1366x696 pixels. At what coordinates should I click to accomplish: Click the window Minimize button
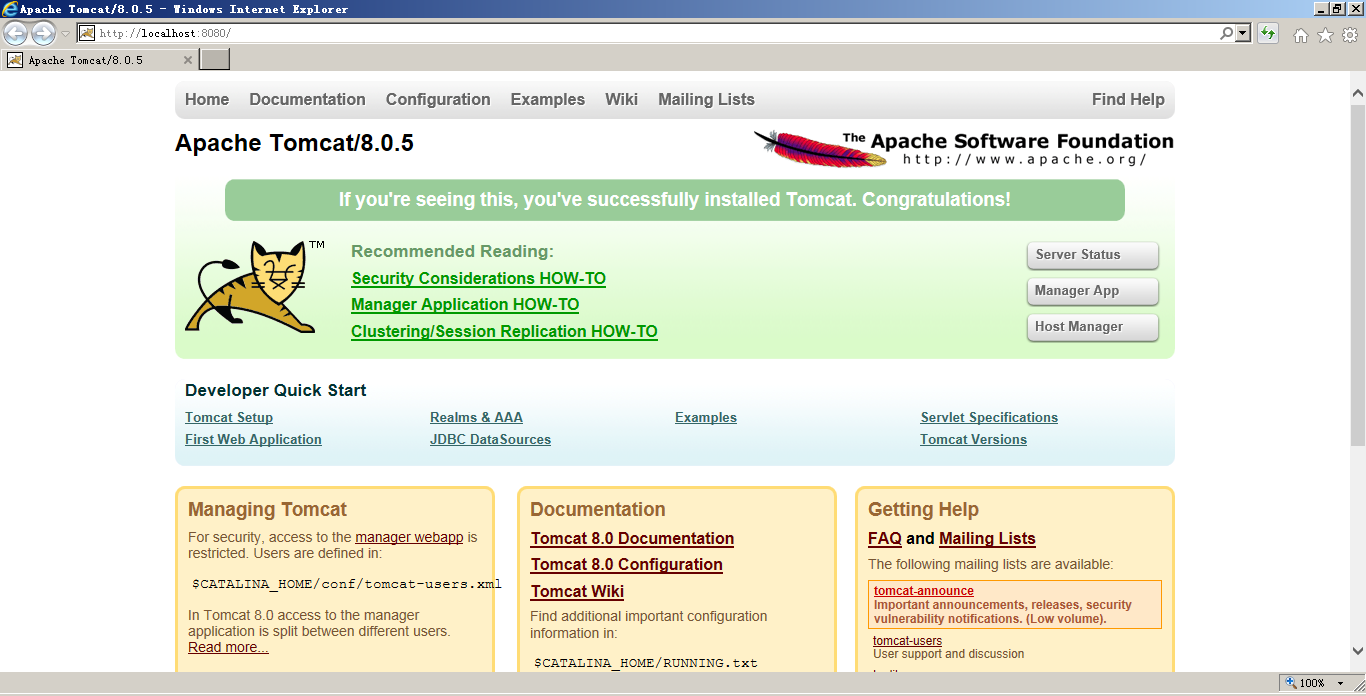click(x=1322, y=8)
